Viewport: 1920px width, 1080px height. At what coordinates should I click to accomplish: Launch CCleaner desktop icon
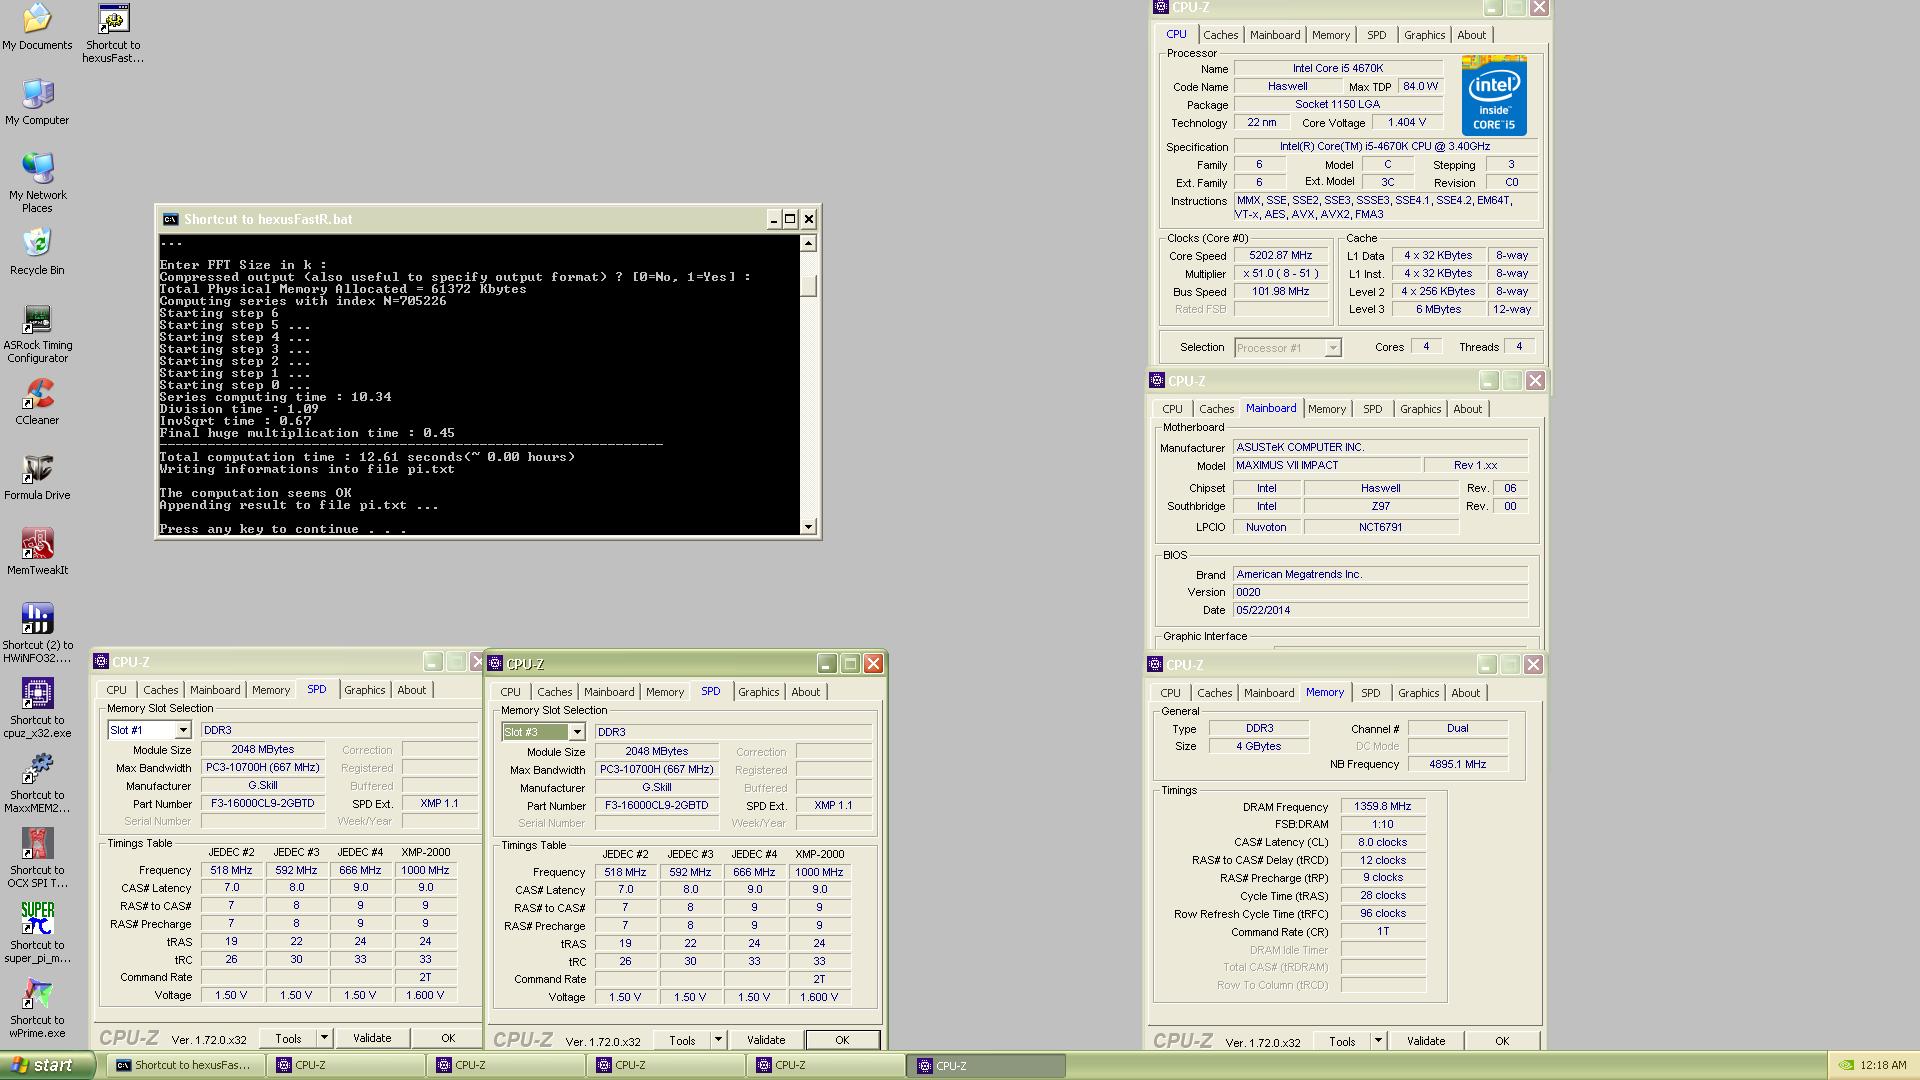(x=37, y=402)
